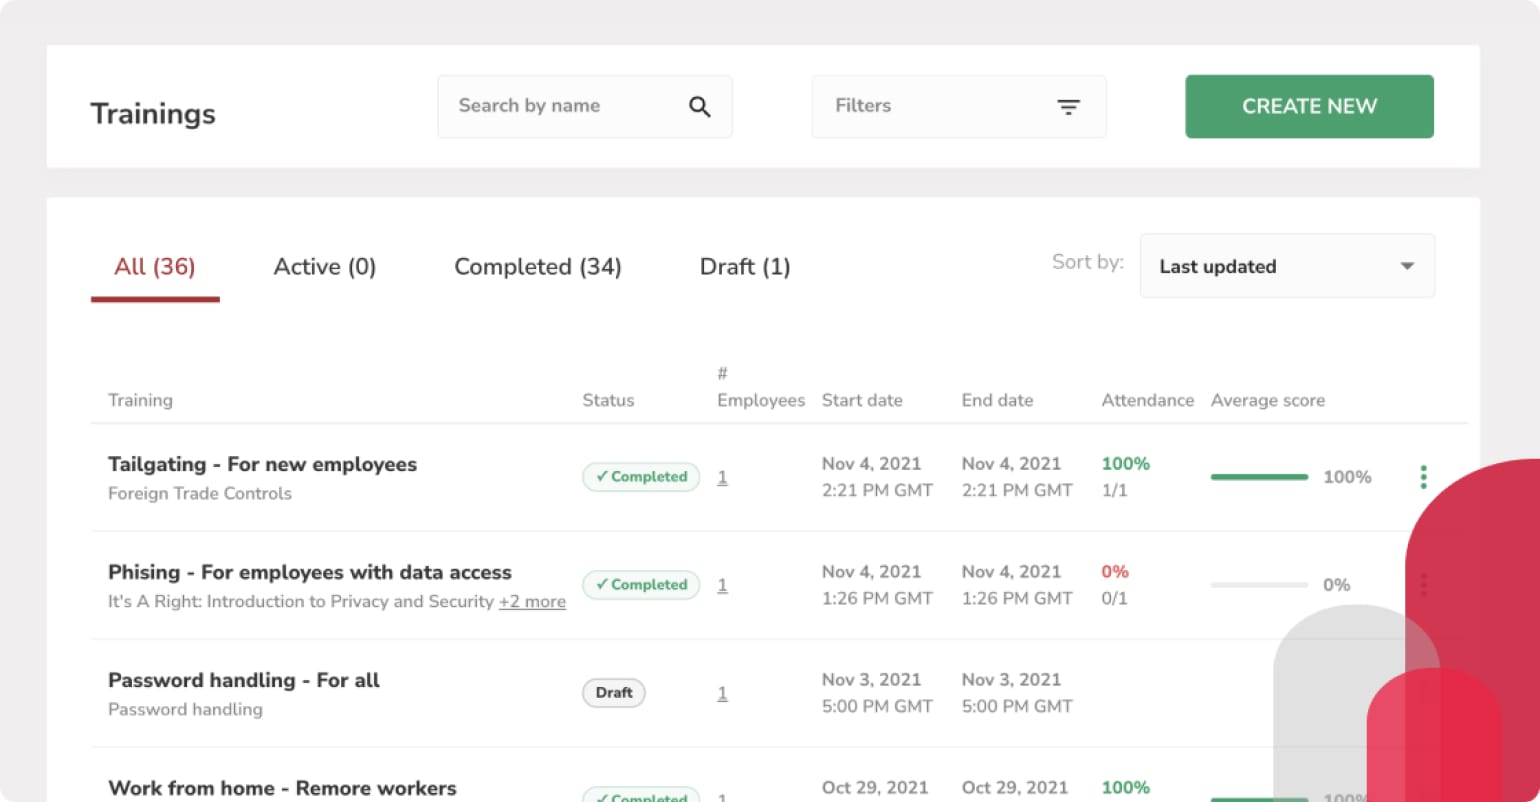The image size is (1540, 802).
Task: Click the Average score column header
Action: coord(1268,400)
